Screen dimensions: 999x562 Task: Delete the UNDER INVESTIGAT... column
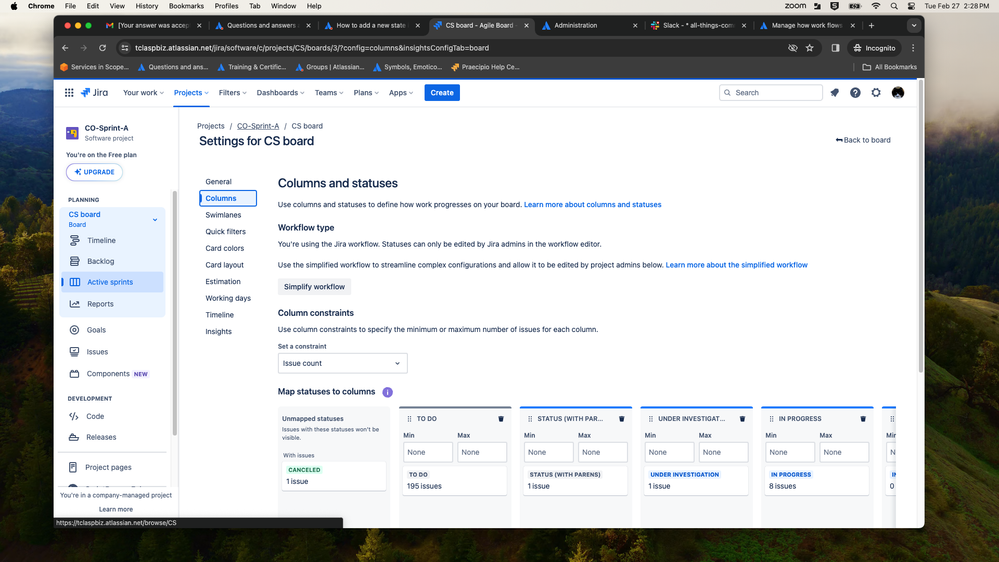click(742, 419)
